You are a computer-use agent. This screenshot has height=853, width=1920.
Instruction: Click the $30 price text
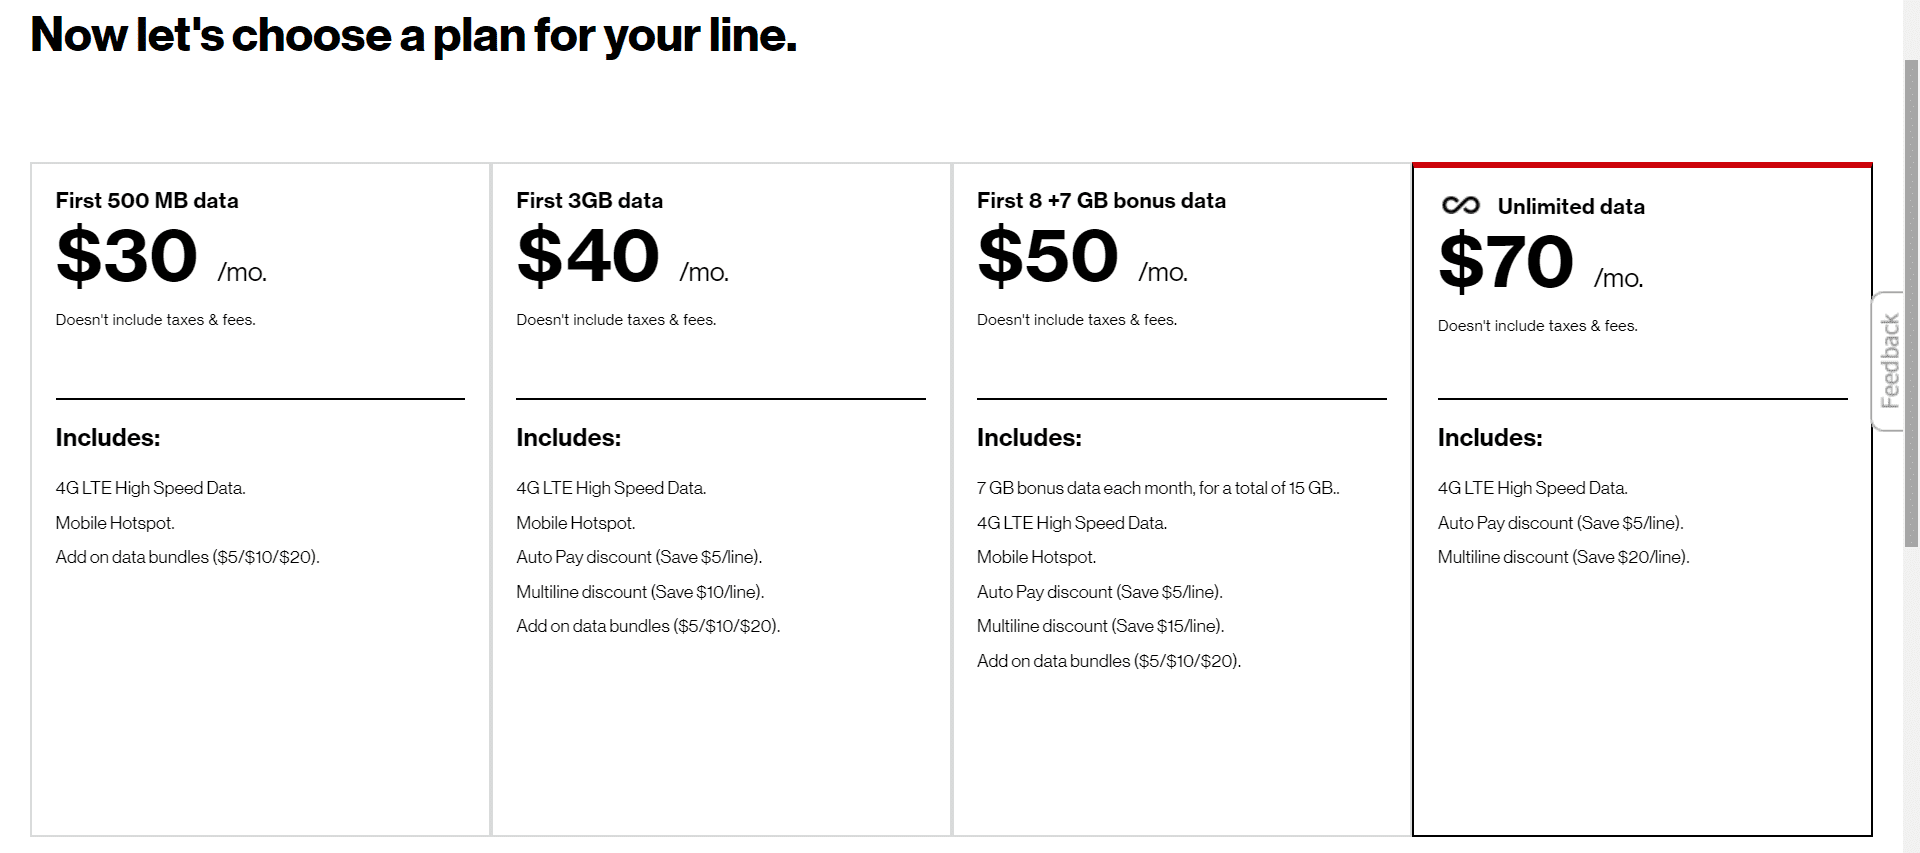127,256
